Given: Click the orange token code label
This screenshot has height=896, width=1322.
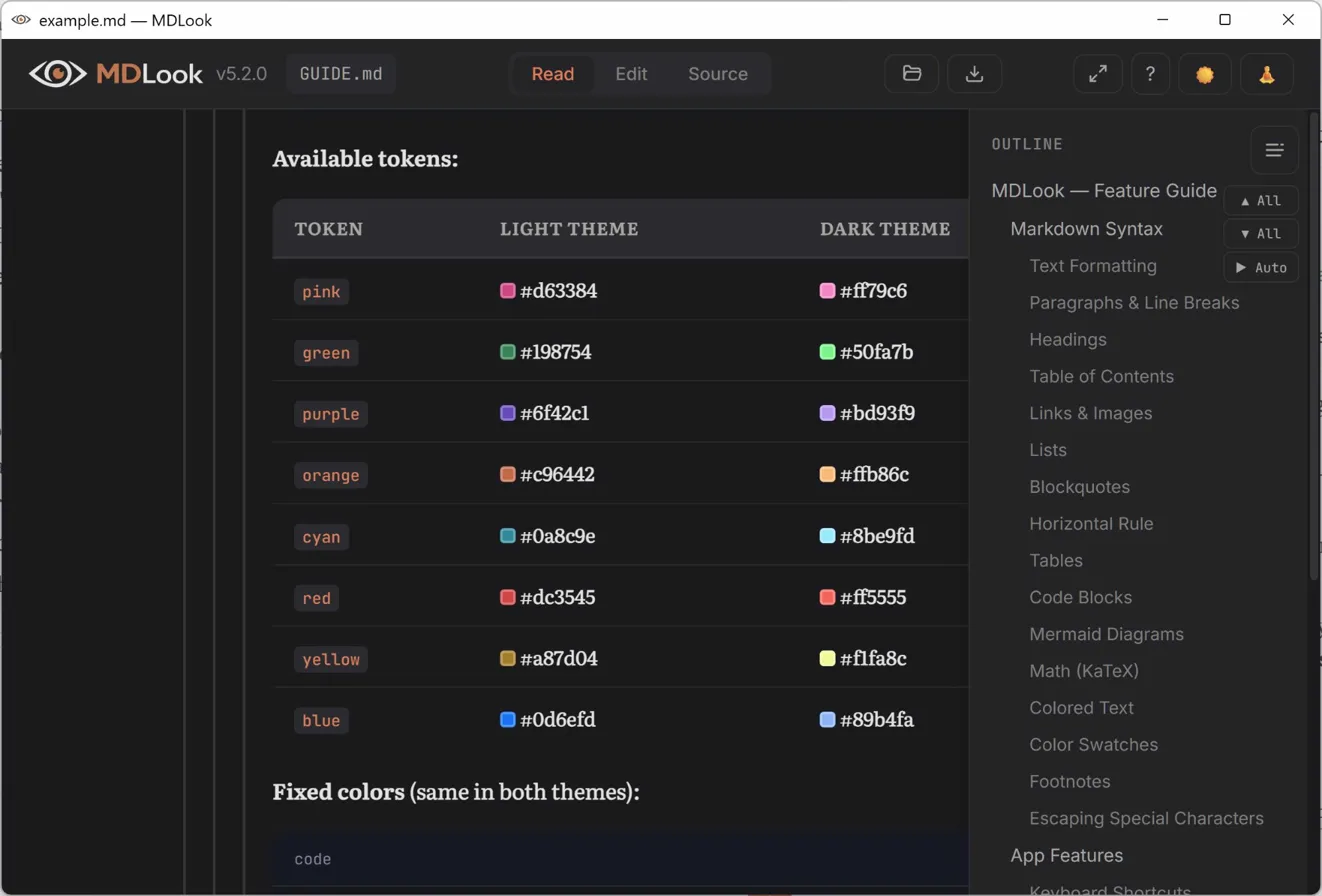Looking at the screenshot, I should [331, 476].
